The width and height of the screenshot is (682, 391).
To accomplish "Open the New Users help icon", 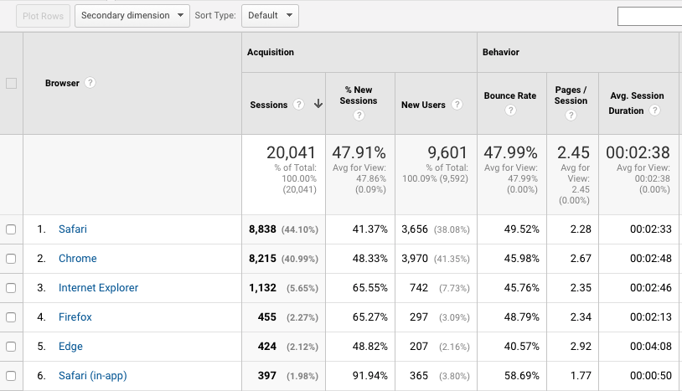I will 457,104.
